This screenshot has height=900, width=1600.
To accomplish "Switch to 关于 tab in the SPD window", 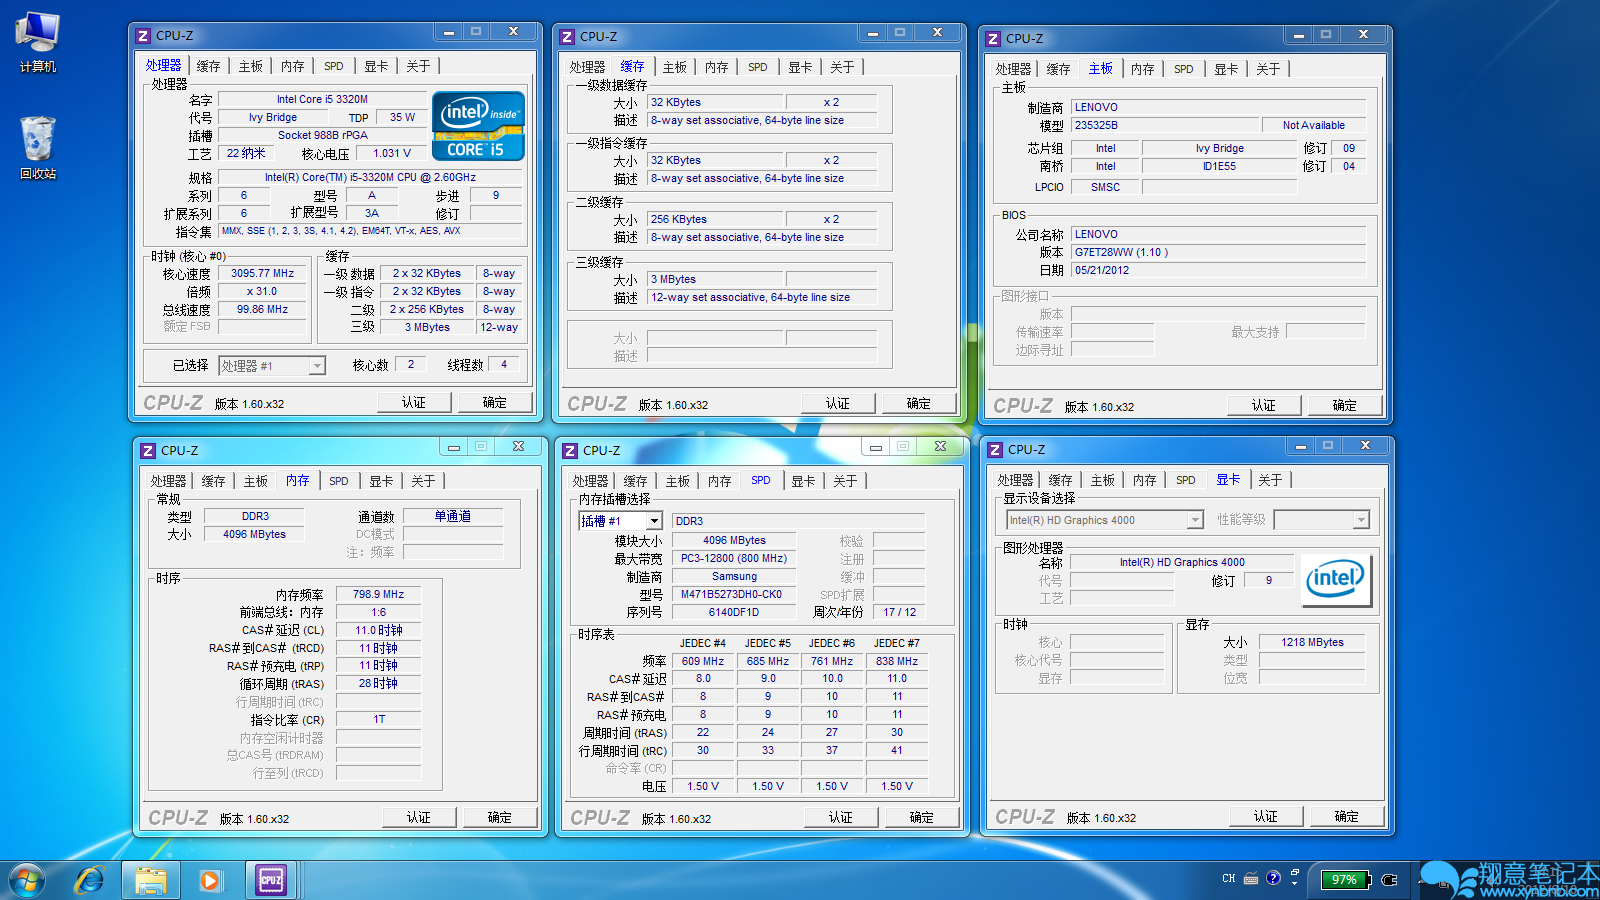I will [845, 481].
